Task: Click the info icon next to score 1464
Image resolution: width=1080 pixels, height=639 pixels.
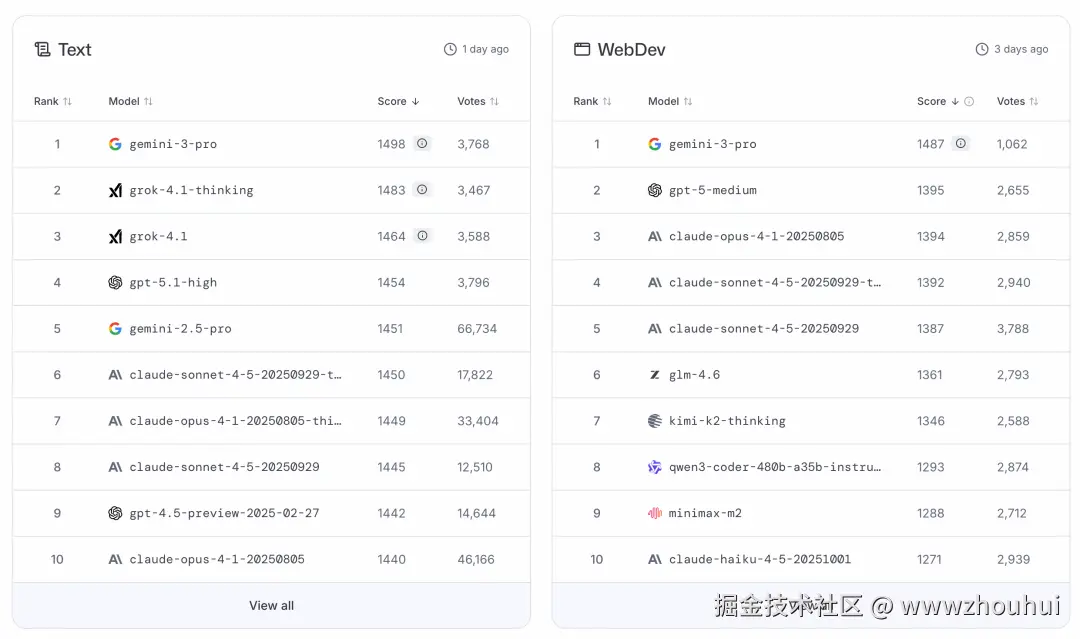Action: point(422,235)
